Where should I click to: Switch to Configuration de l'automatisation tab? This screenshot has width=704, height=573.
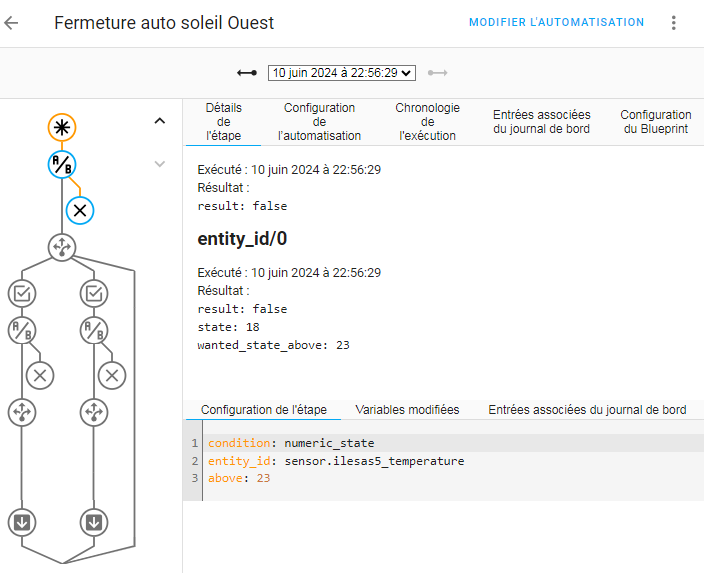pyautogui.click(x=319, y=122)
